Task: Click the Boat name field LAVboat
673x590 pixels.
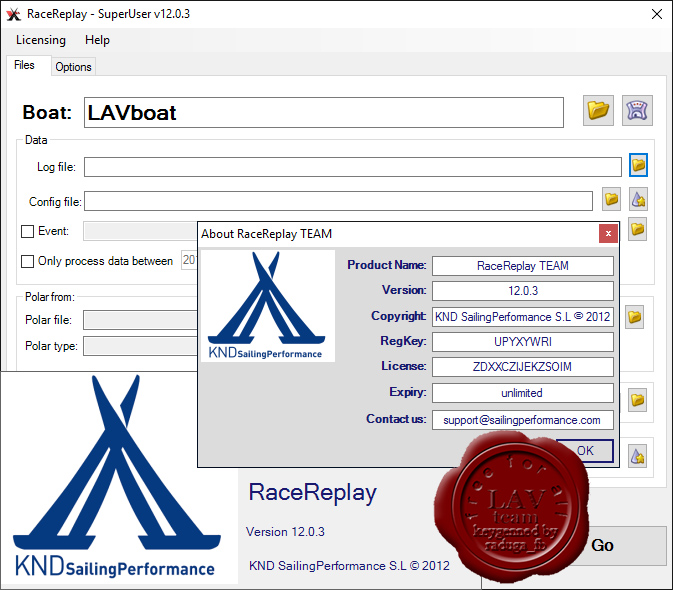Action: (x=324, y=112)
